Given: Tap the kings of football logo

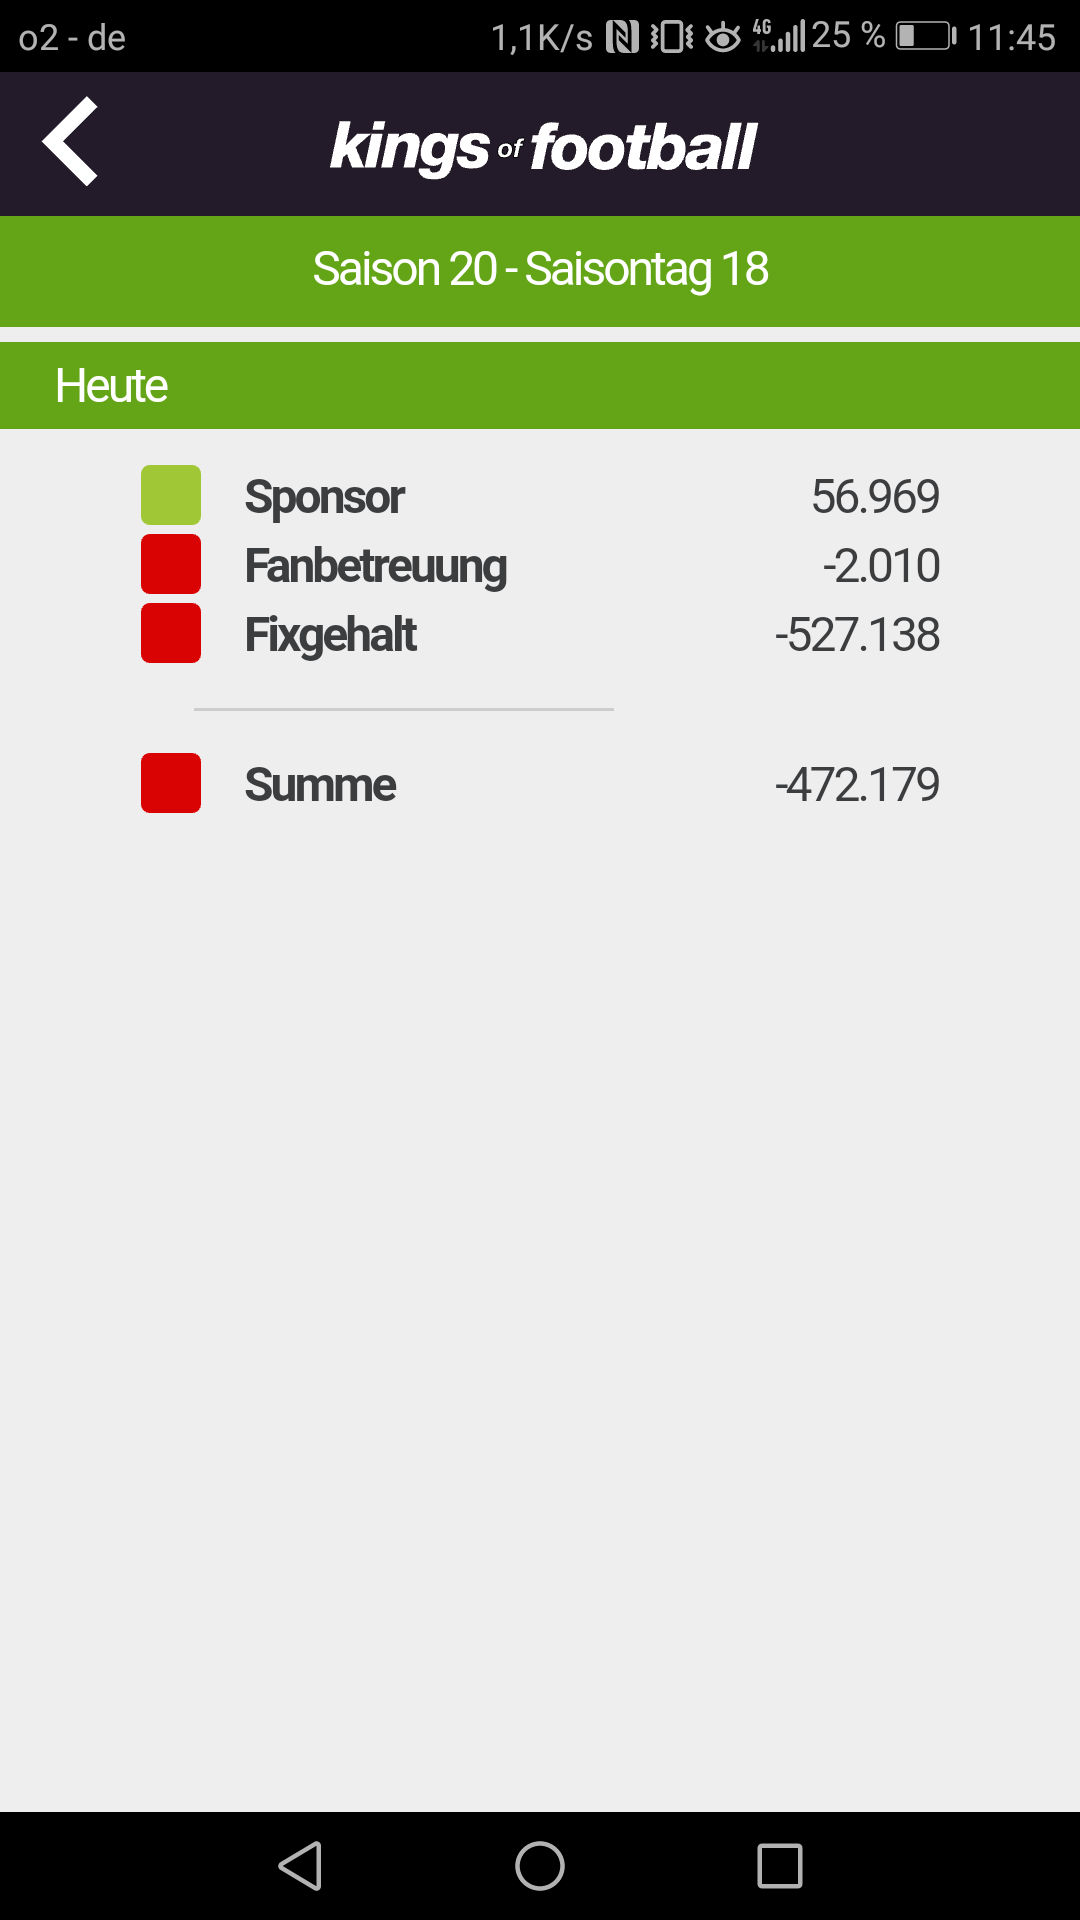Looking at the screenshot, I should pos(543,147).
